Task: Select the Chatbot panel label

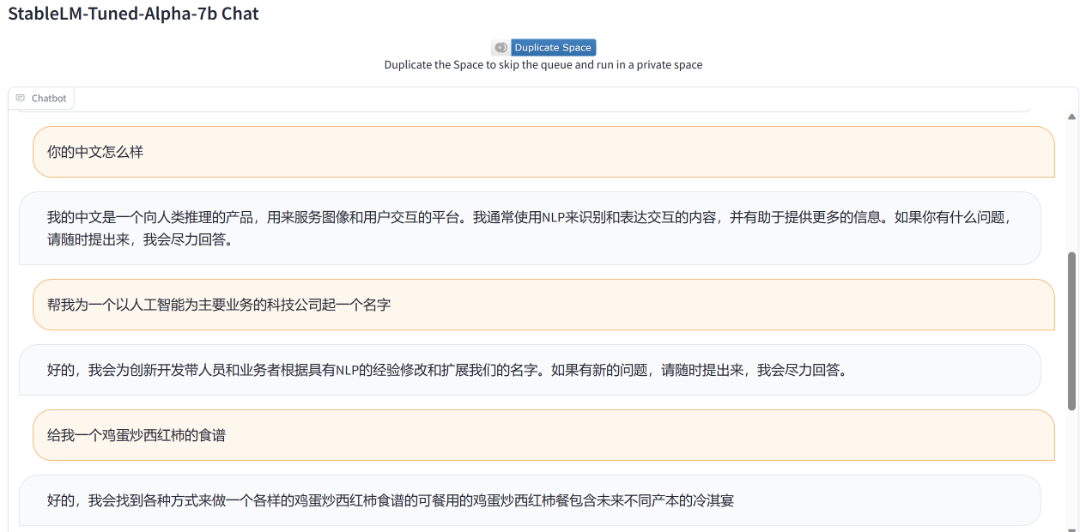Action: [41, 99]
